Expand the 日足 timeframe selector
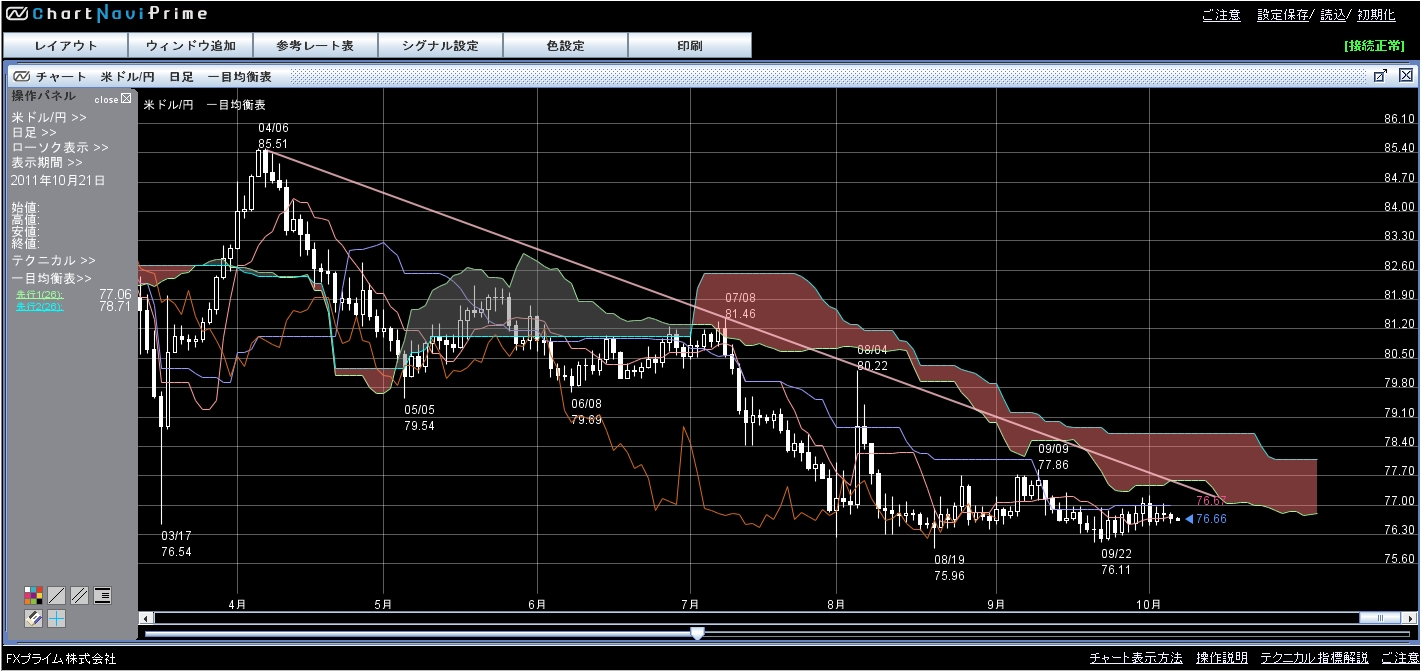The image size is (1421, 672). pos(34,132)
